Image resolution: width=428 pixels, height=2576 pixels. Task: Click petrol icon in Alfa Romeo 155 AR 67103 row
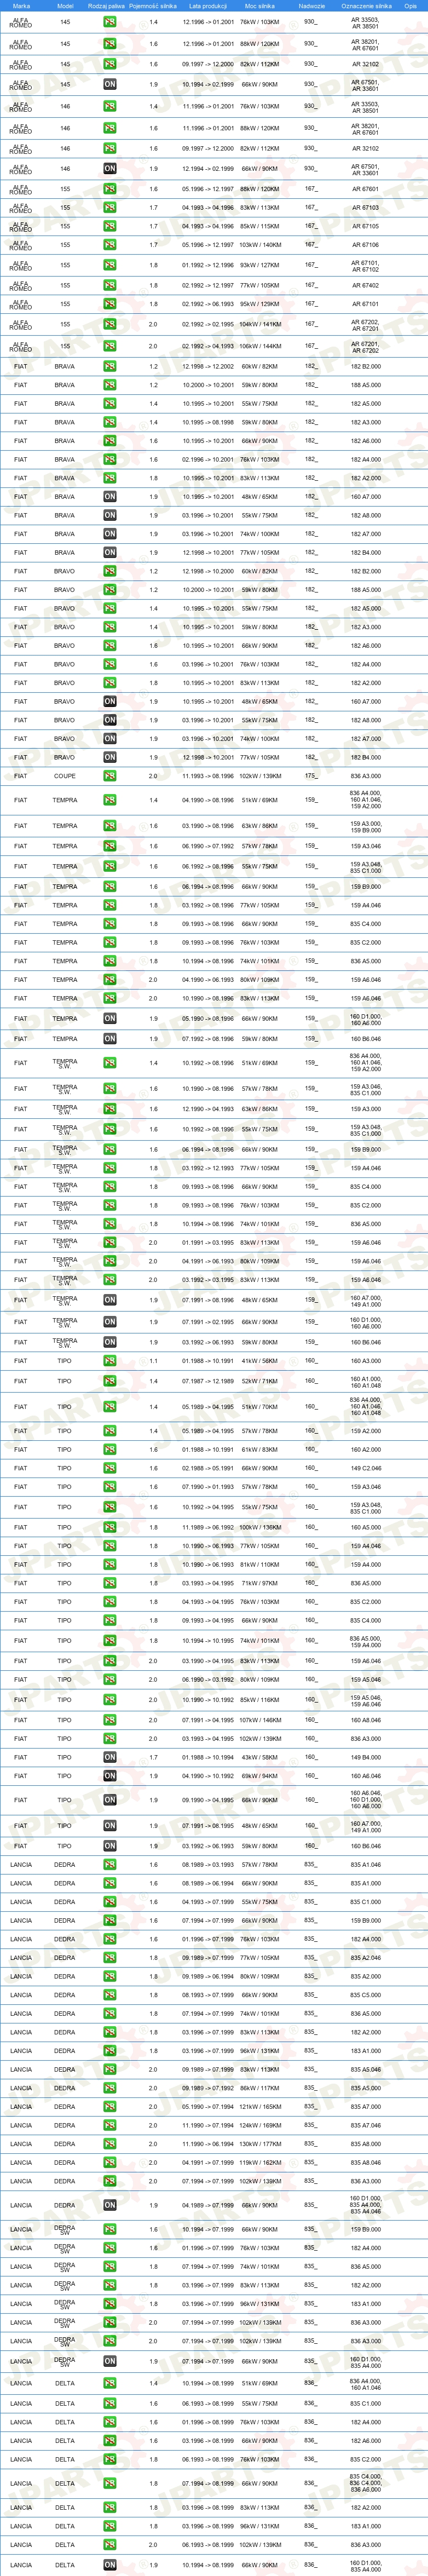point(110,208)
